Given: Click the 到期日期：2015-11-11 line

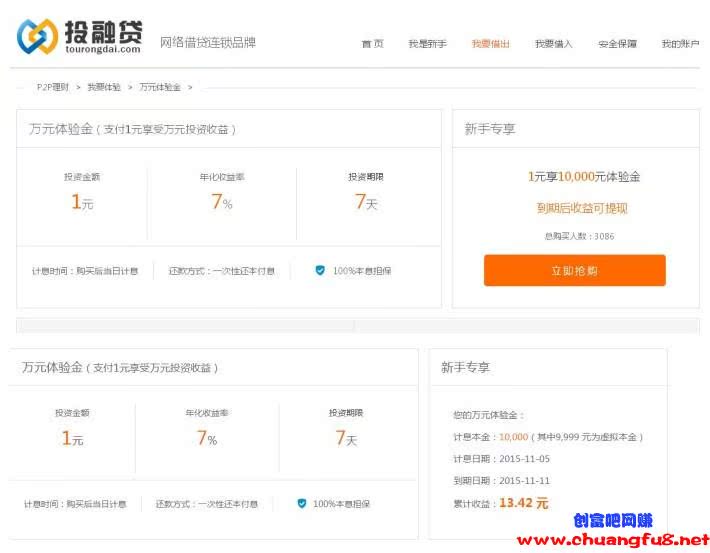Looking at the screenshot, I should coord(501,481).
